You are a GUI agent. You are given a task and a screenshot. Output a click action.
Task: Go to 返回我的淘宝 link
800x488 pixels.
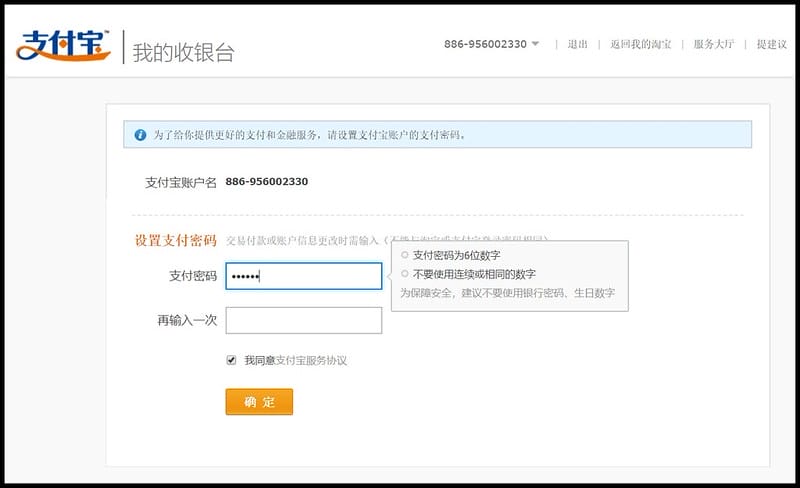point(641,44)
